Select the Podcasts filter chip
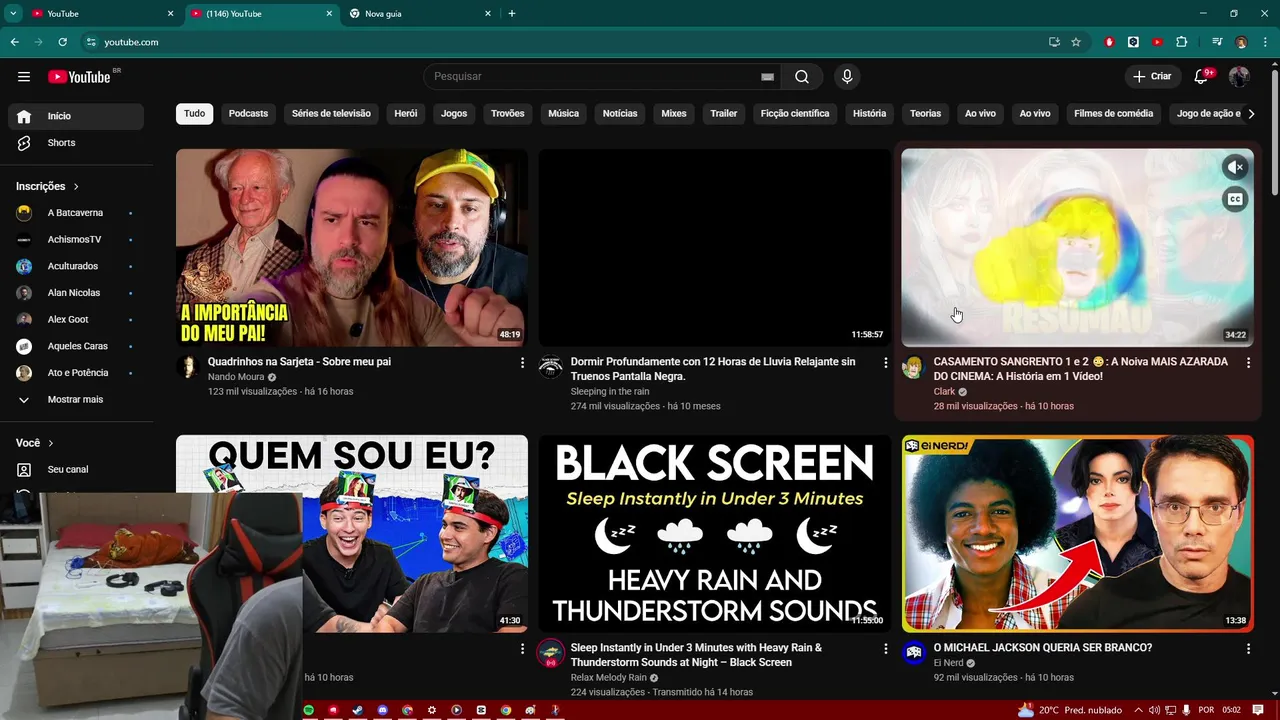Screen dimensions: 1280x720 pos(248,114)
